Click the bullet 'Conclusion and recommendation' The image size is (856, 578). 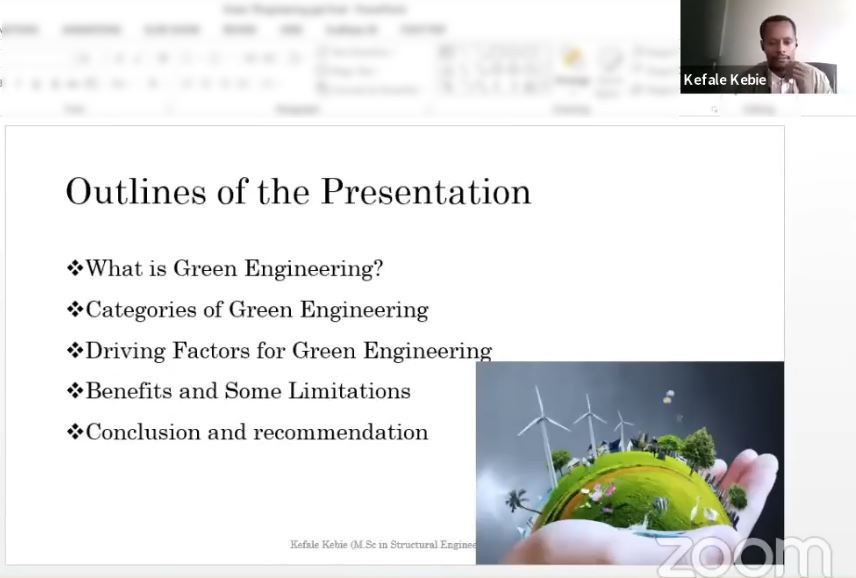[247, 432]
